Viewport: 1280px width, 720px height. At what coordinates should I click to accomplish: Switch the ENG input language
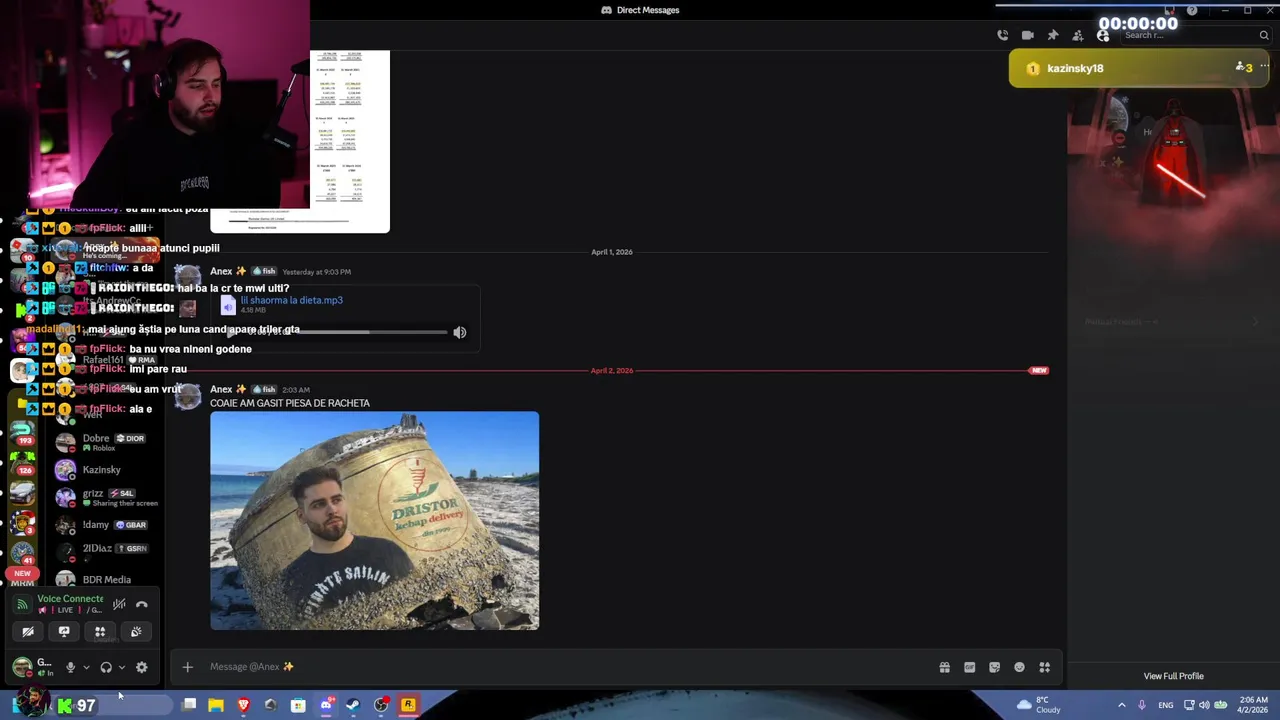click(x=1166, y=705)
